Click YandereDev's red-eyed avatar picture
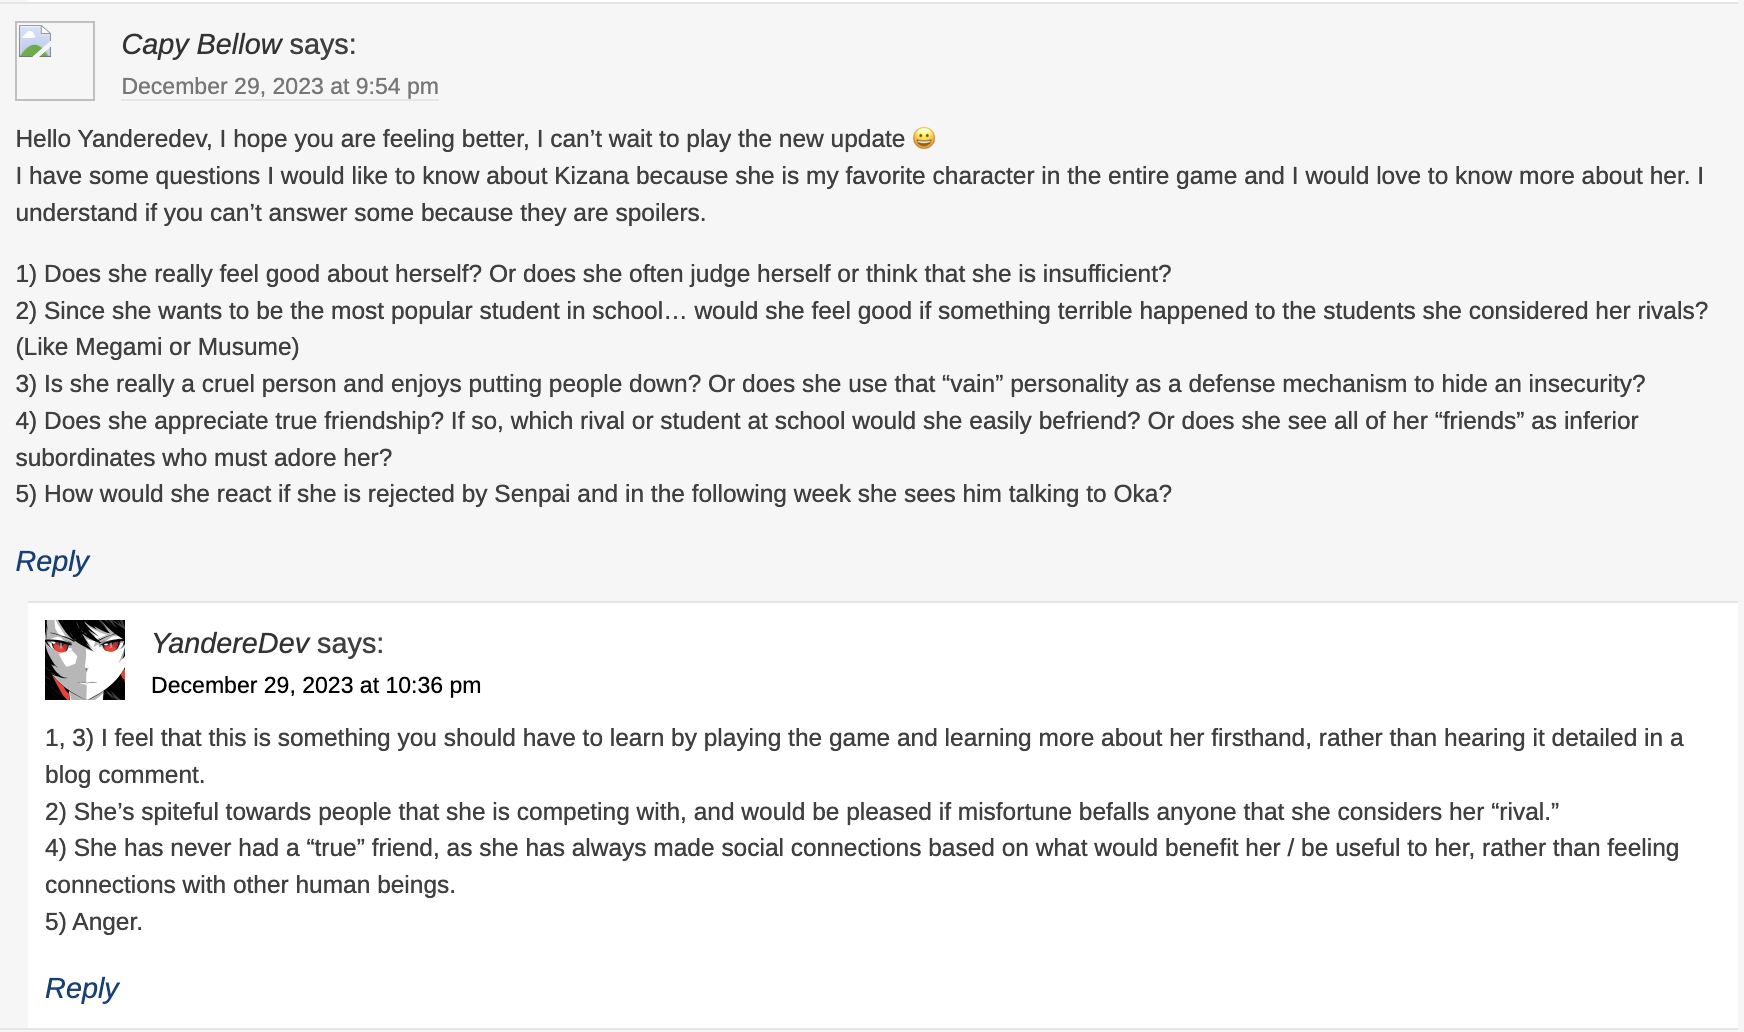Screen dimensions: 1744x1032 85,660
